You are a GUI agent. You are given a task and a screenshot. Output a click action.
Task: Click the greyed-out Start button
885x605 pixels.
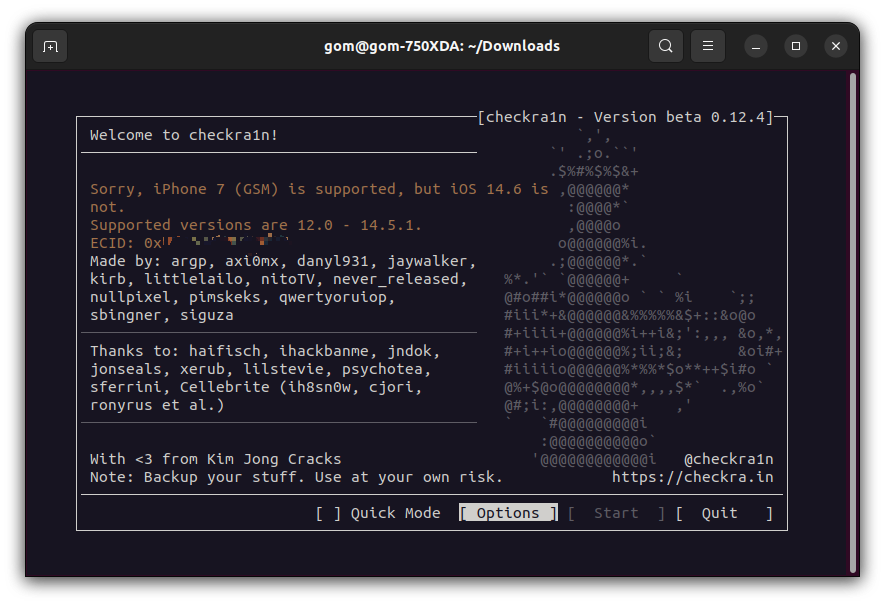616,513
